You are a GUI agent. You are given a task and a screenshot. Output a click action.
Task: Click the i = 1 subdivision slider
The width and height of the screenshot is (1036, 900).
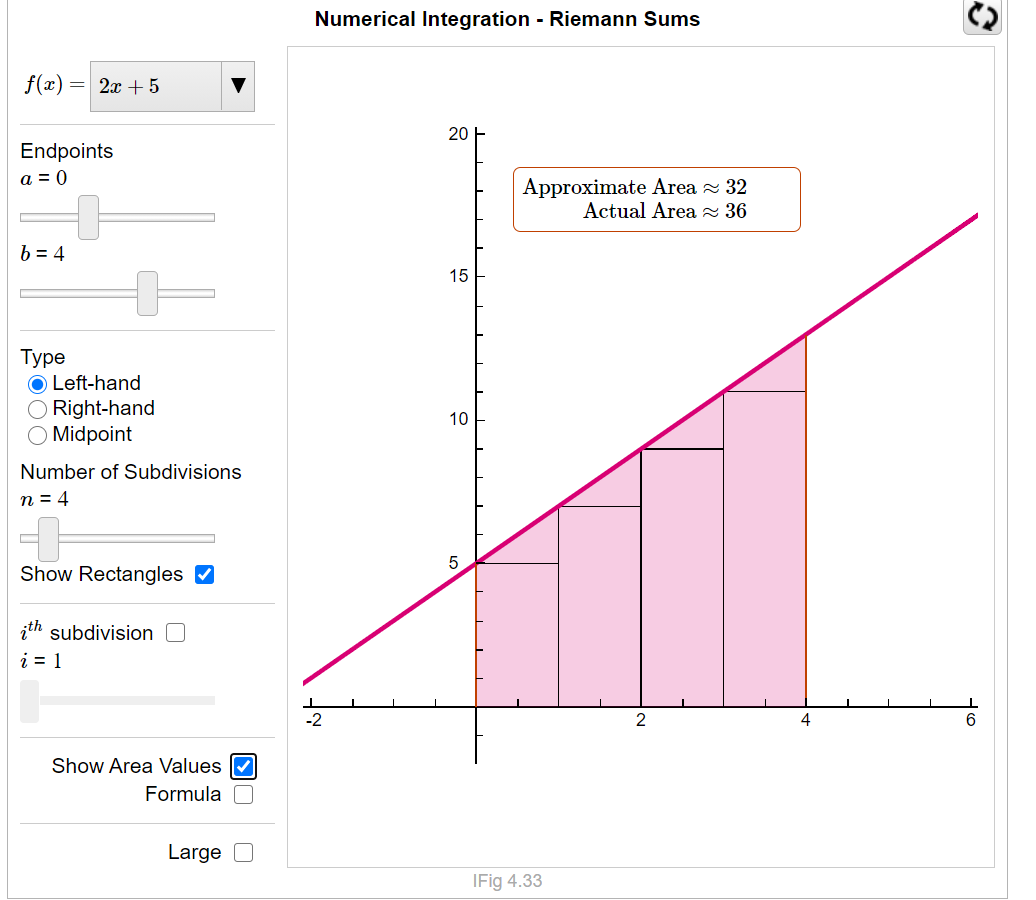pos(30,701)
